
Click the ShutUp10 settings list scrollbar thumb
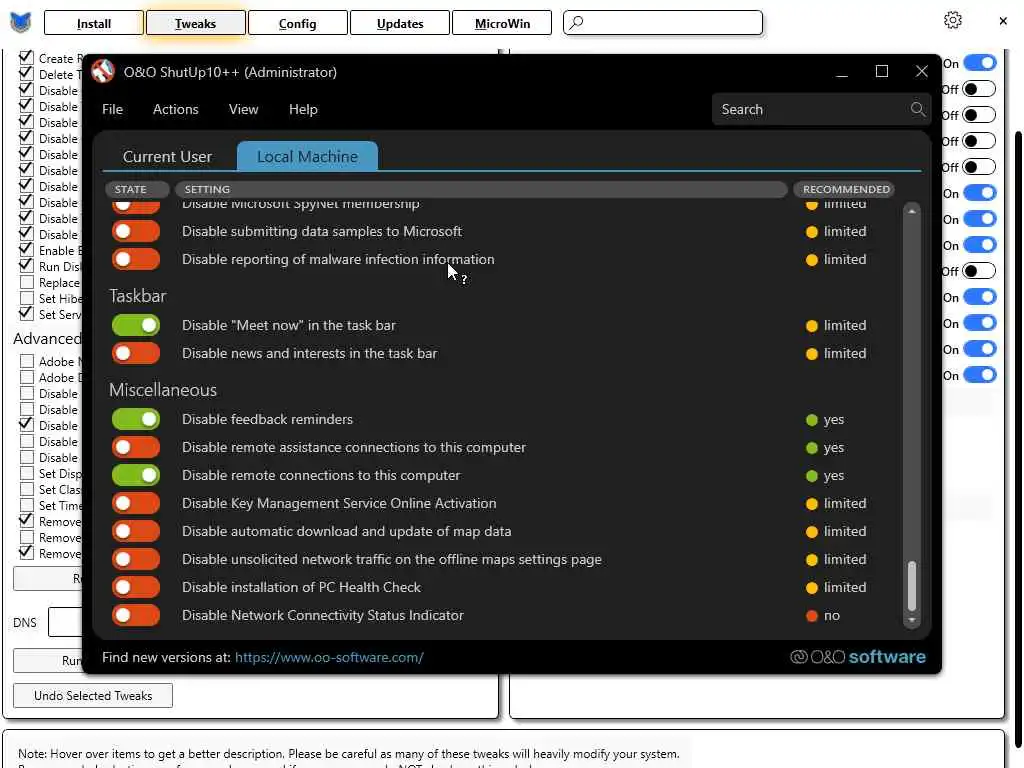pyautogui.click(x=912, y=586)
